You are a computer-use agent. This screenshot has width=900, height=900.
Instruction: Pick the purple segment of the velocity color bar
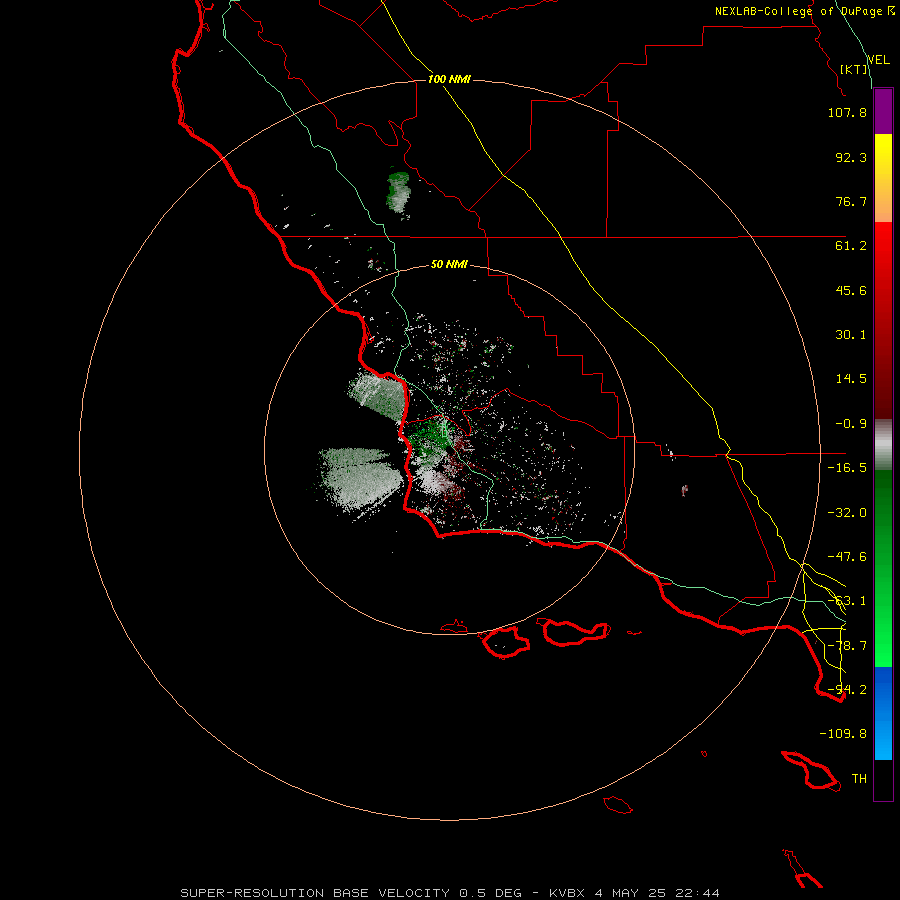(x=883, y=112)
